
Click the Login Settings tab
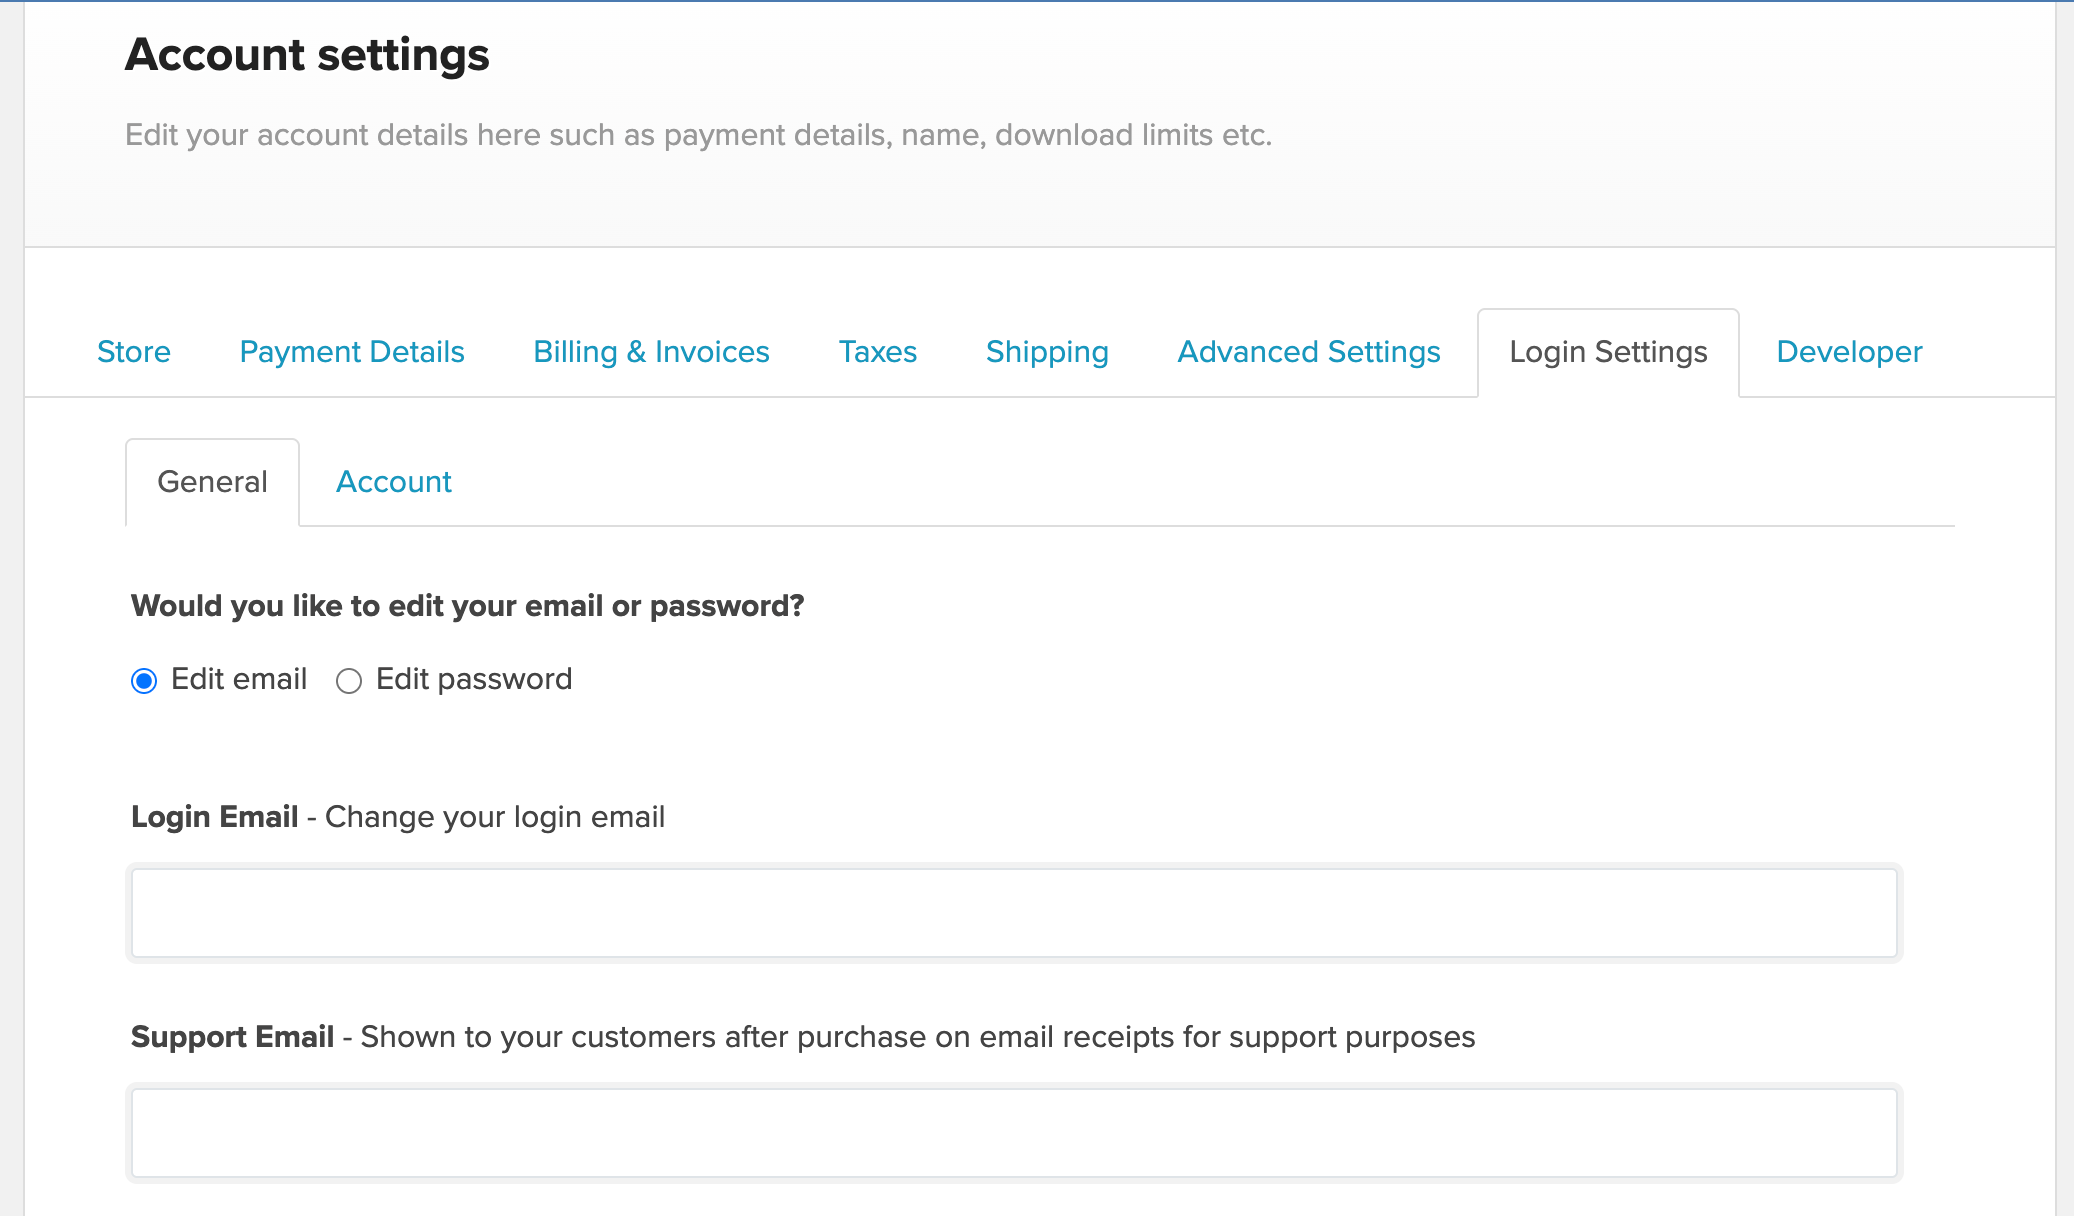coord(1608,352)
